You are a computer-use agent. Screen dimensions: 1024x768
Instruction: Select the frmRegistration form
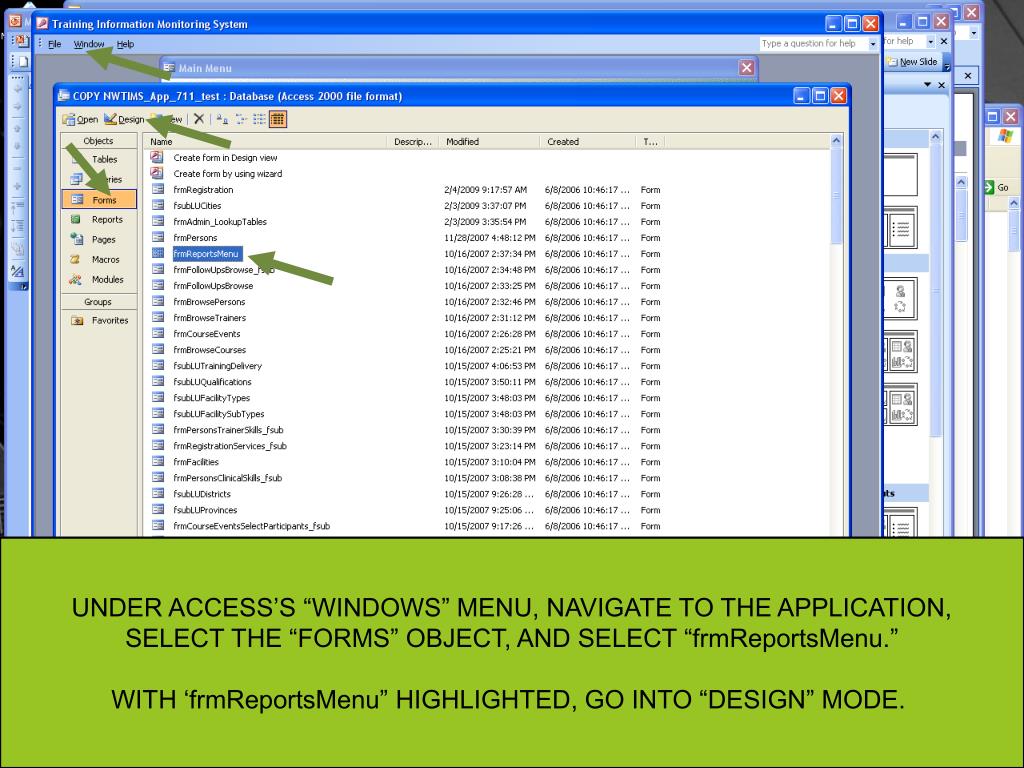(x=203, y=189)
